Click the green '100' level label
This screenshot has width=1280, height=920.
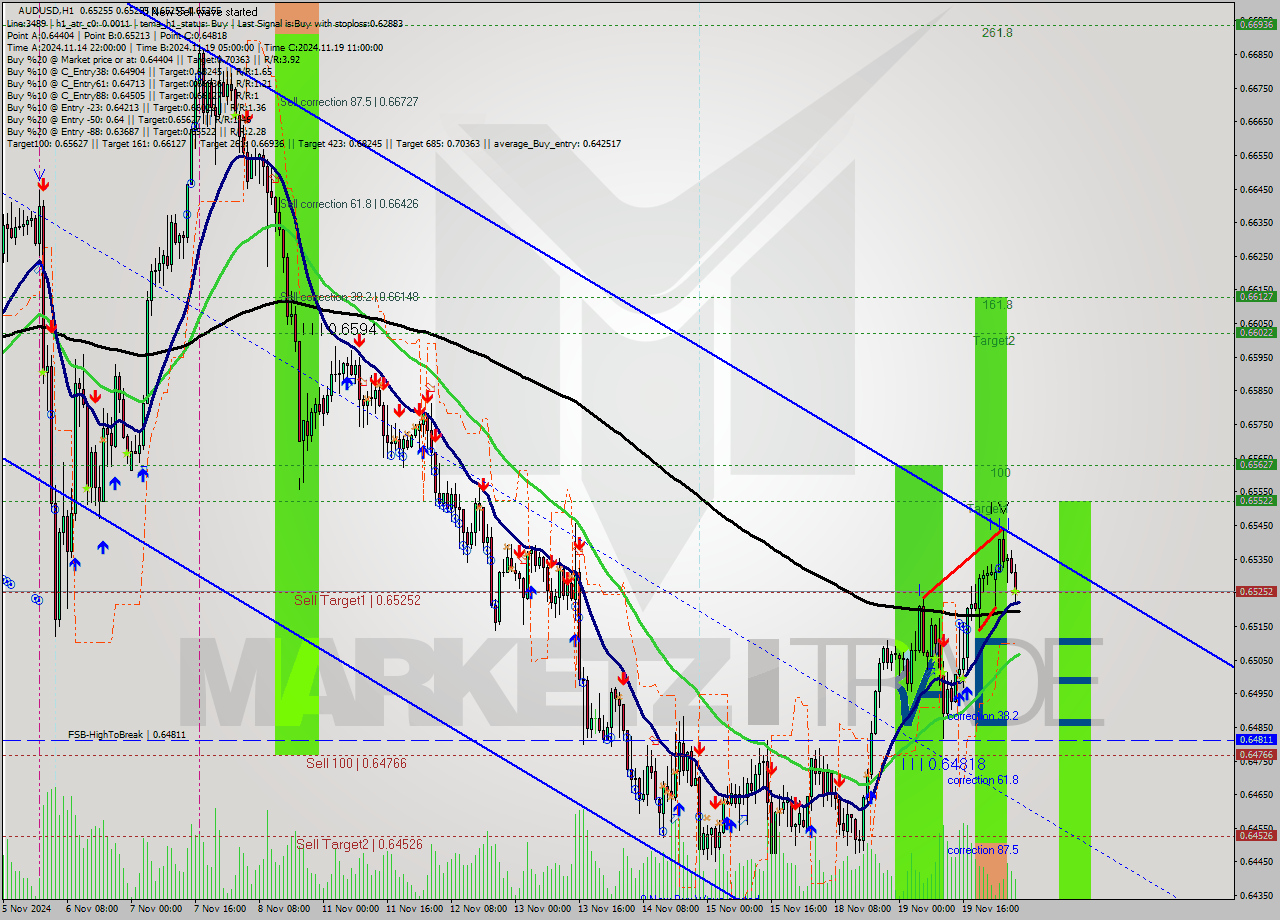tap(1001, 472)
